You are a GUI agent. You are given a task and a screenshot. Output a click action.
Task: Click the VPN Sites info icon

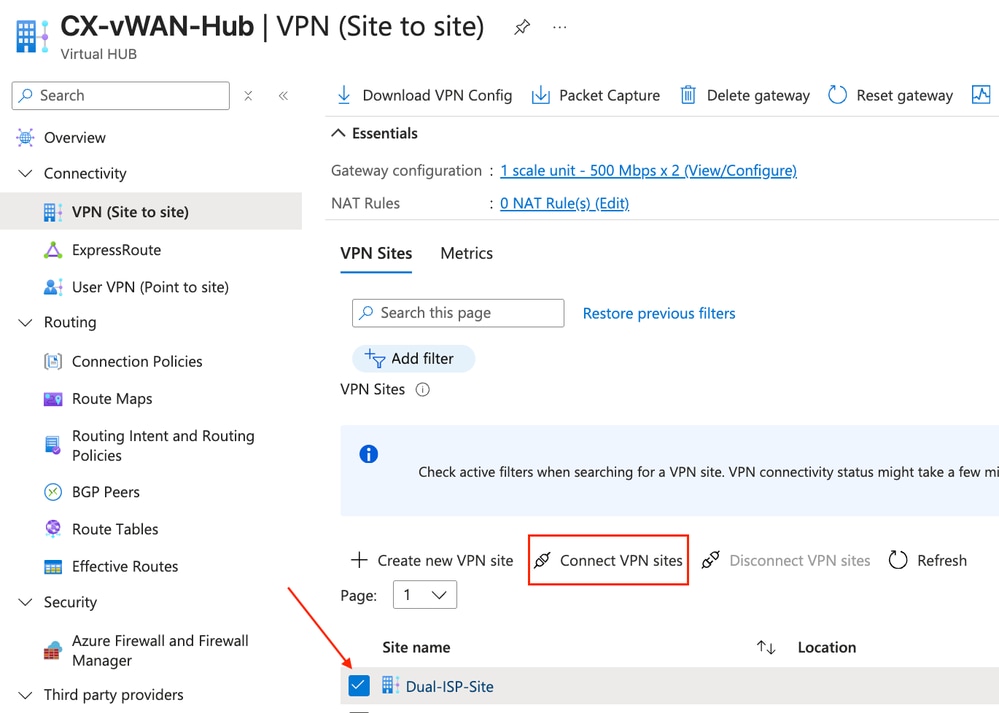pyautogui.click(x=422, y=389)
